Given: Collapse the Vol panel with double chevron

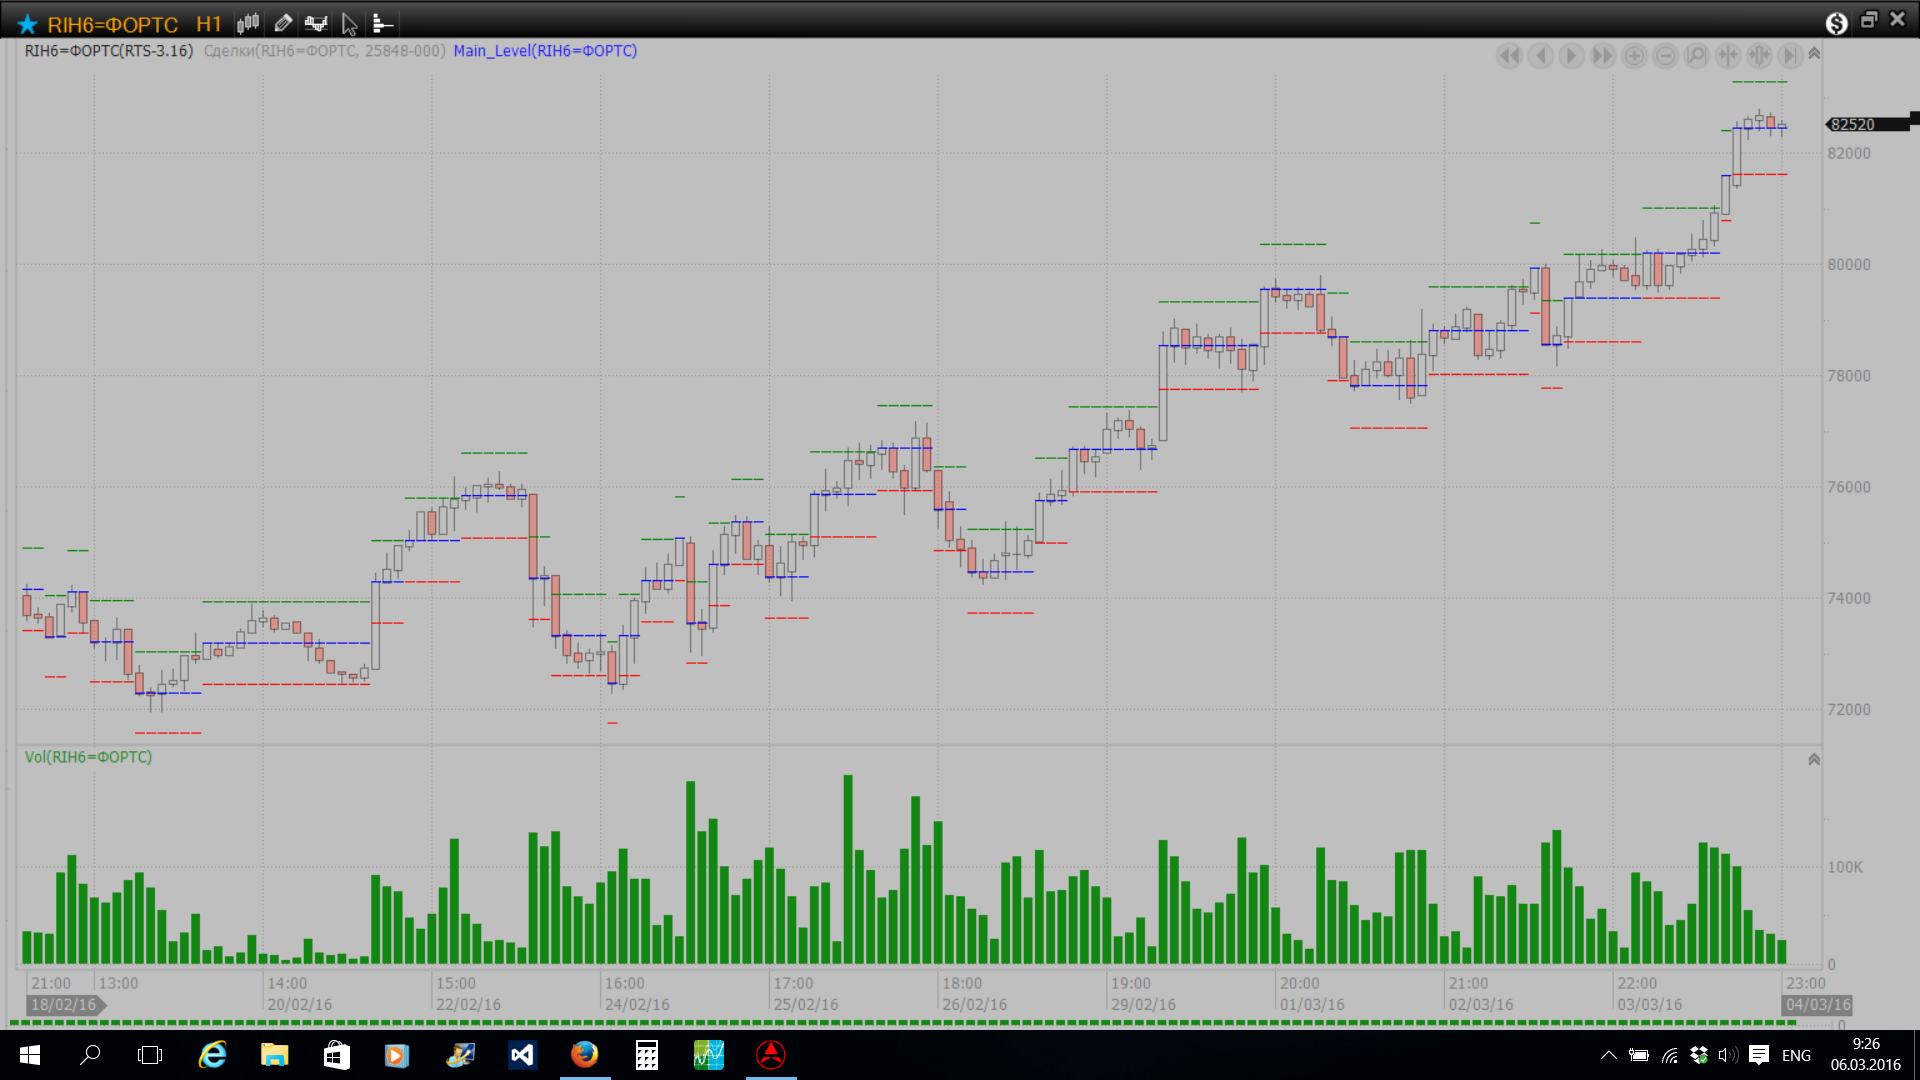Looking at the screenshot, I should pyautogui.click(x=1814, y=760).
